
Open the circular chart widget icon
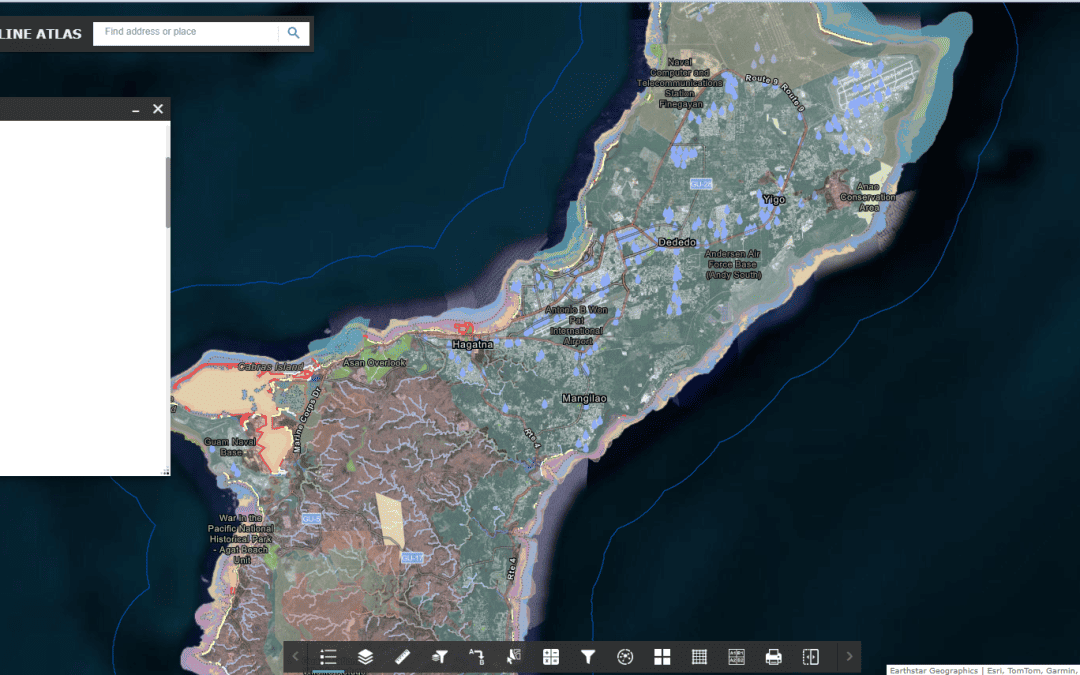pyautogui.click(x=625, y=657)
